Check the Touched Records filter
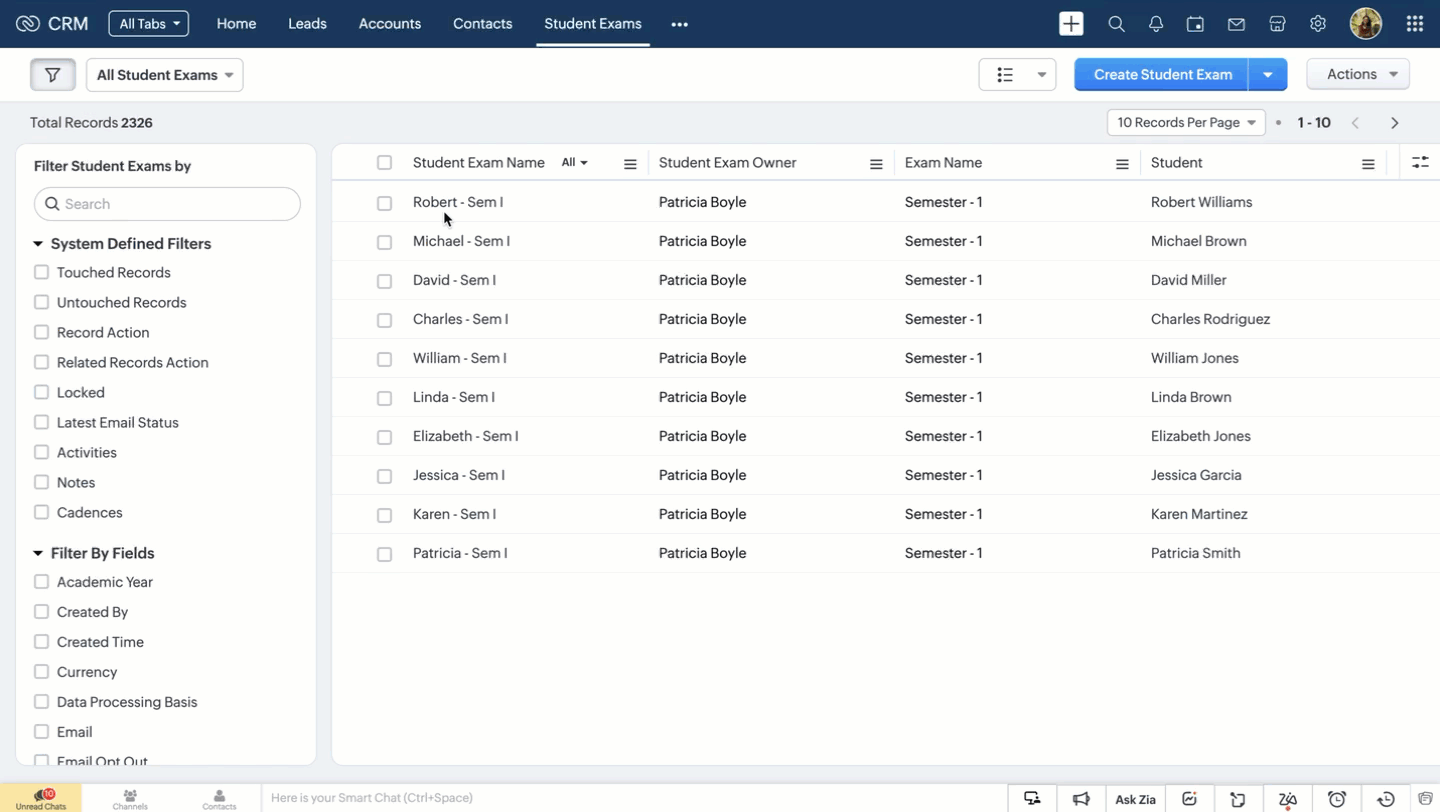This screenshot has height=812, width=1440. [41, 272]
